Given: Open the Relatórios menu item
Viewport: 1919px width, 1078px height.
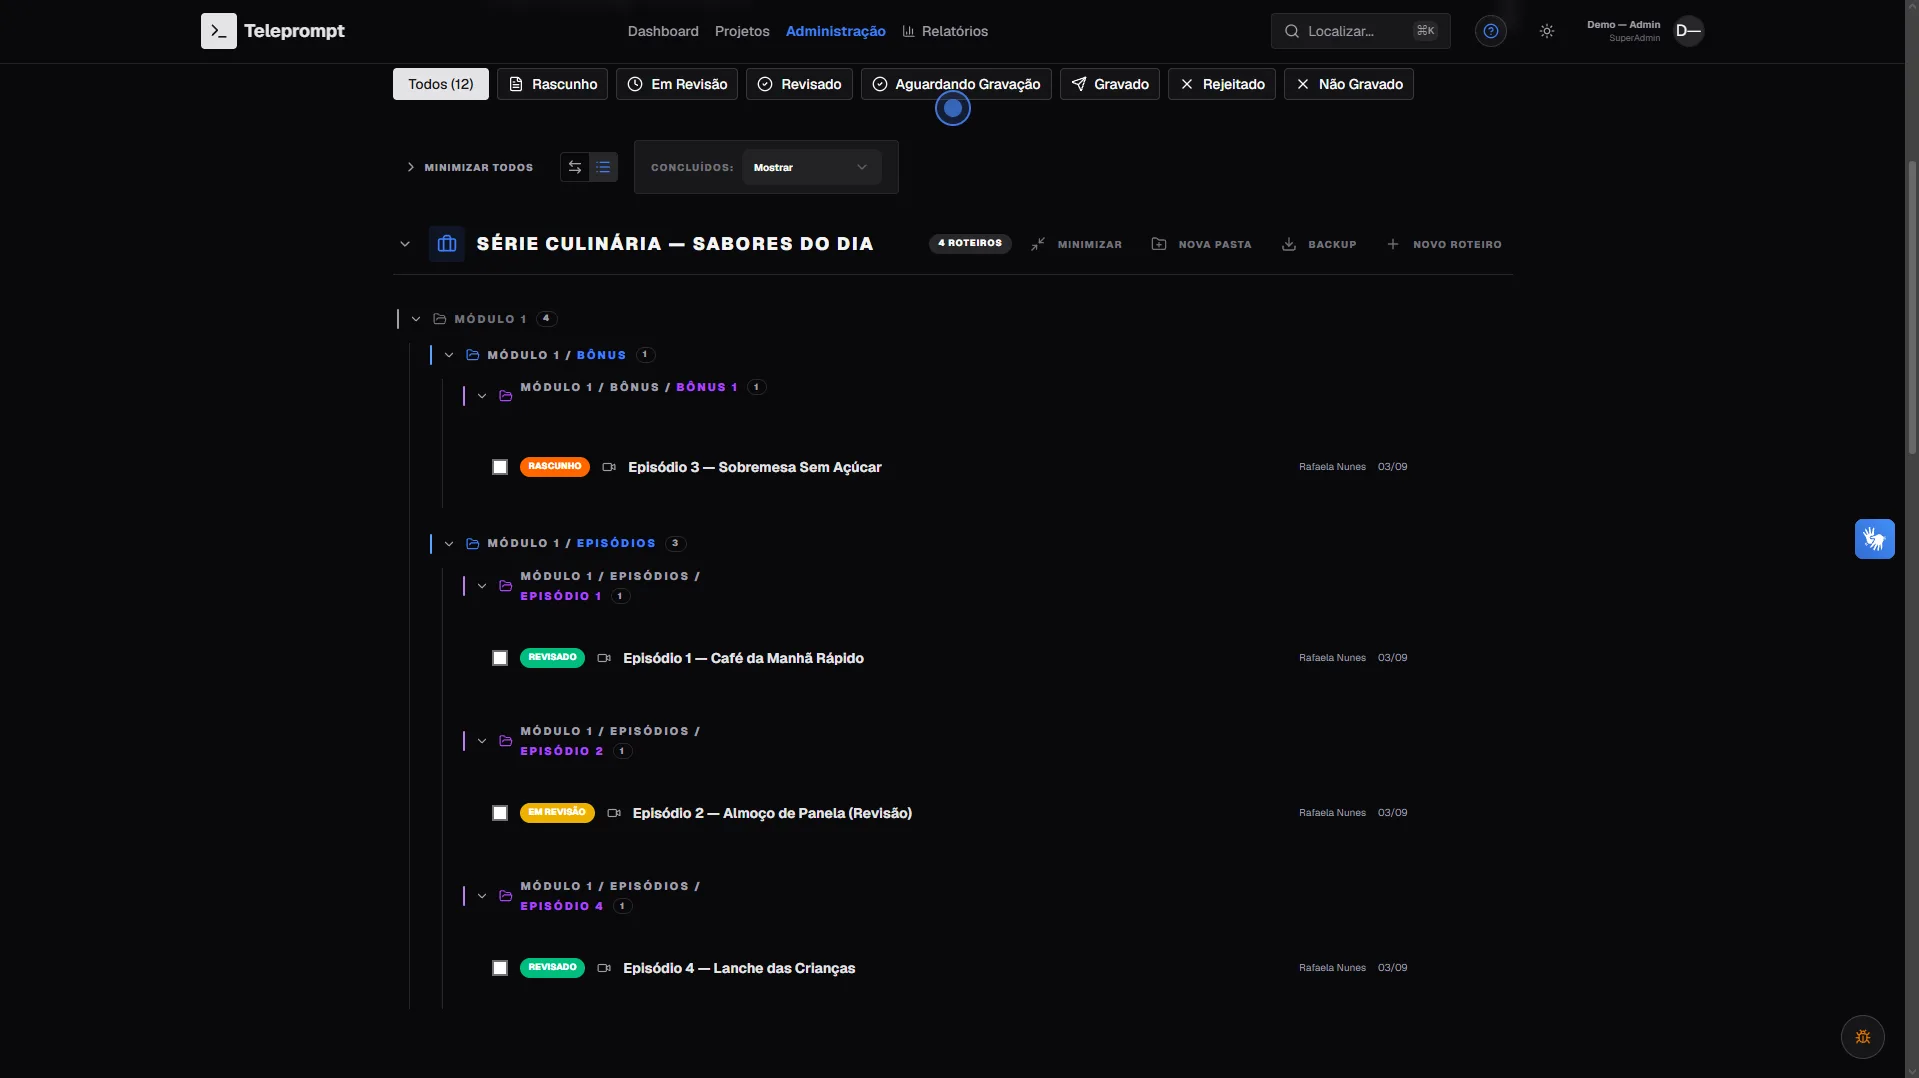Looking at the screenshot, I should [x=945, y=31].
